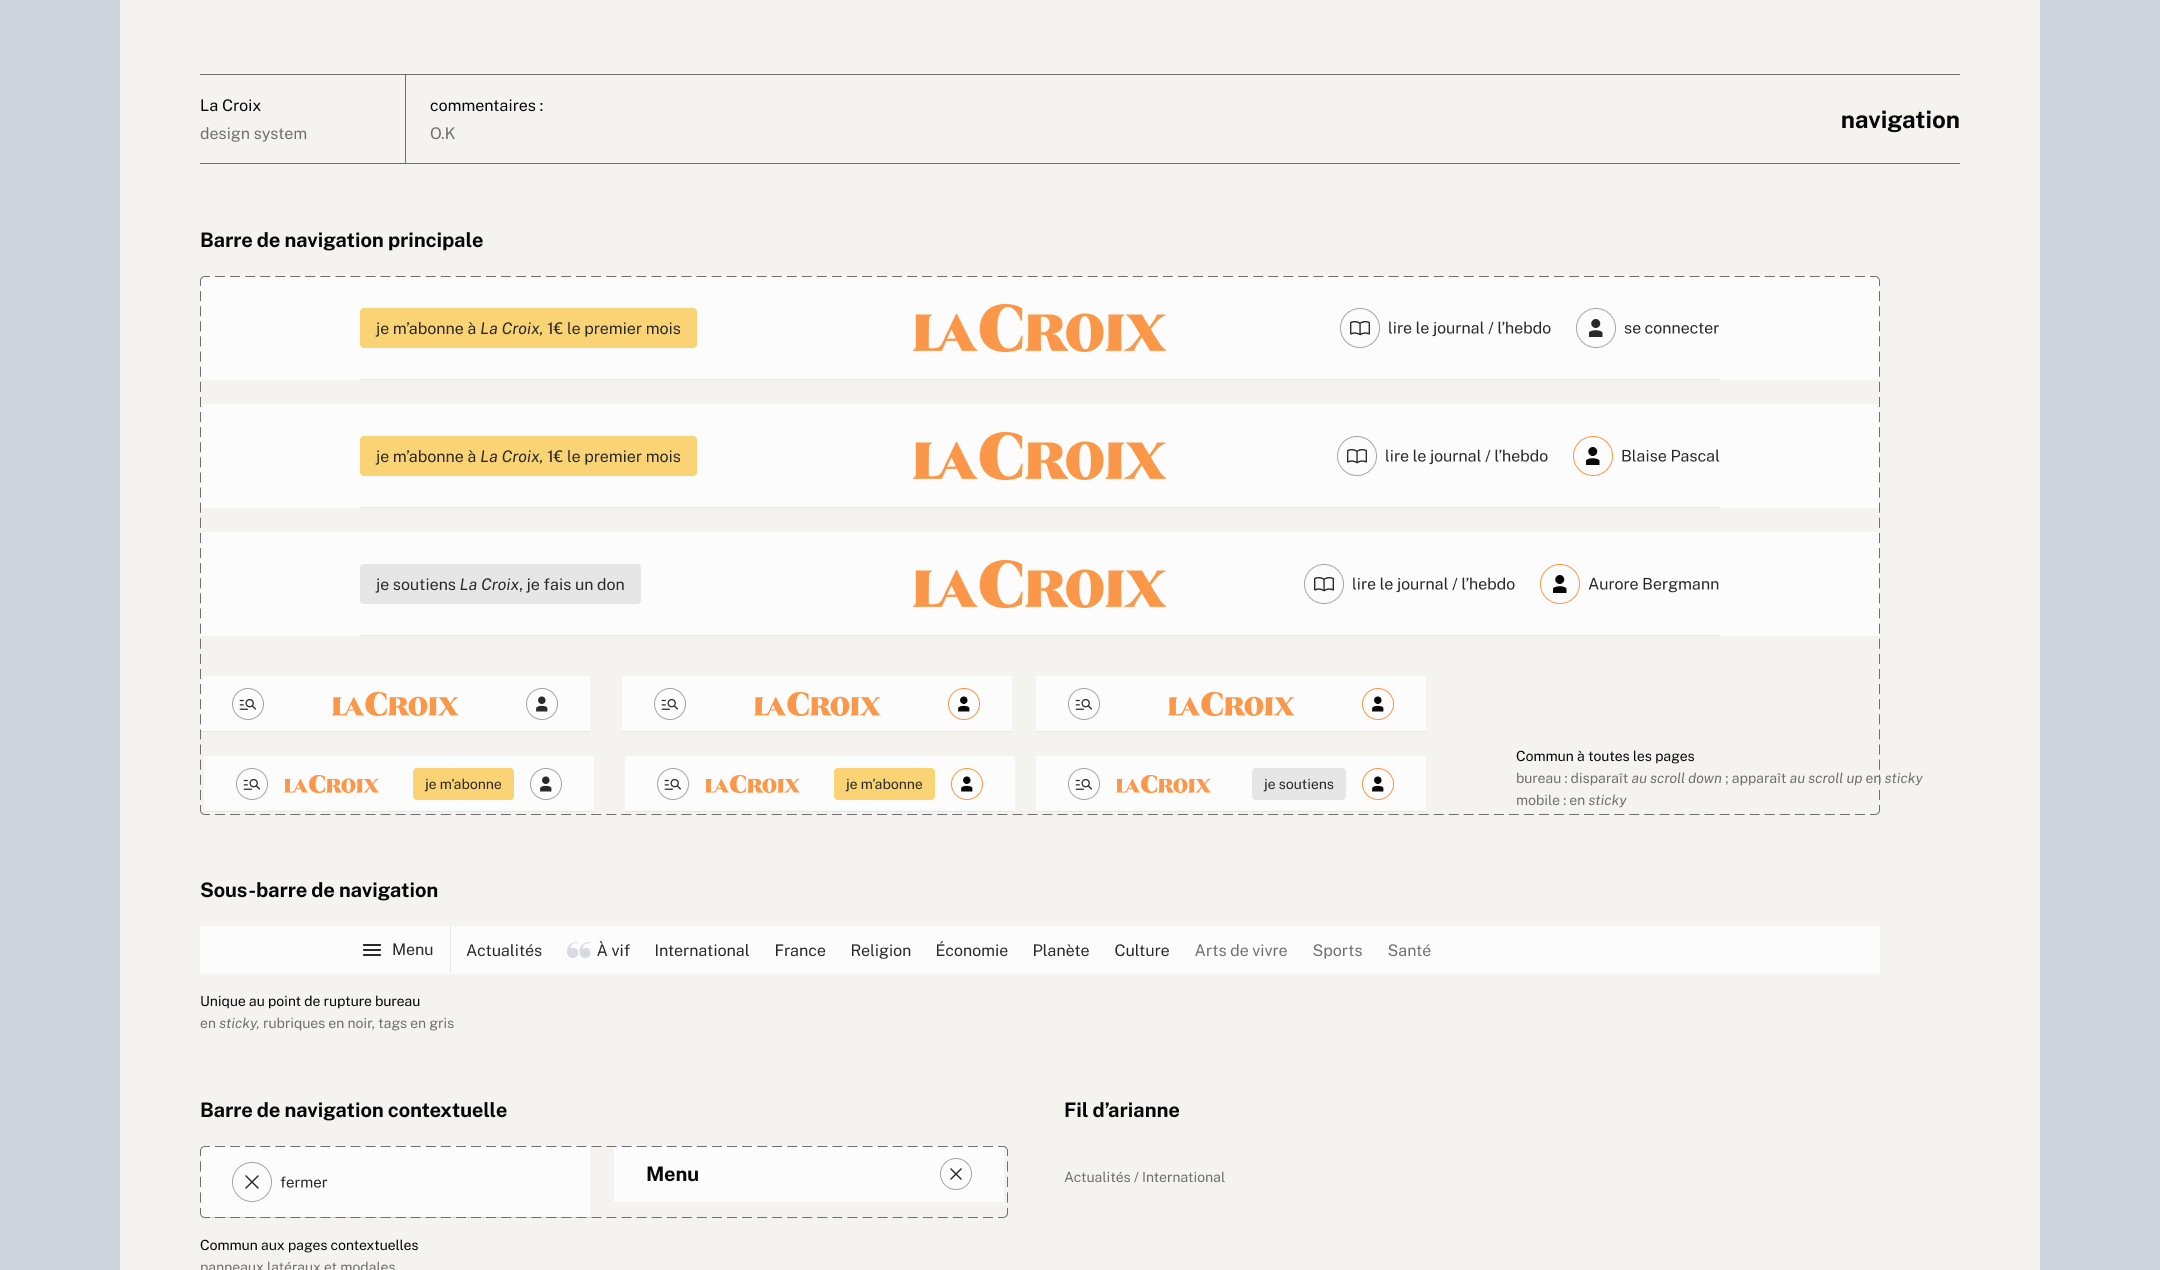Open the hamburger Menu icon in sub-navigation

pos(372,950)
